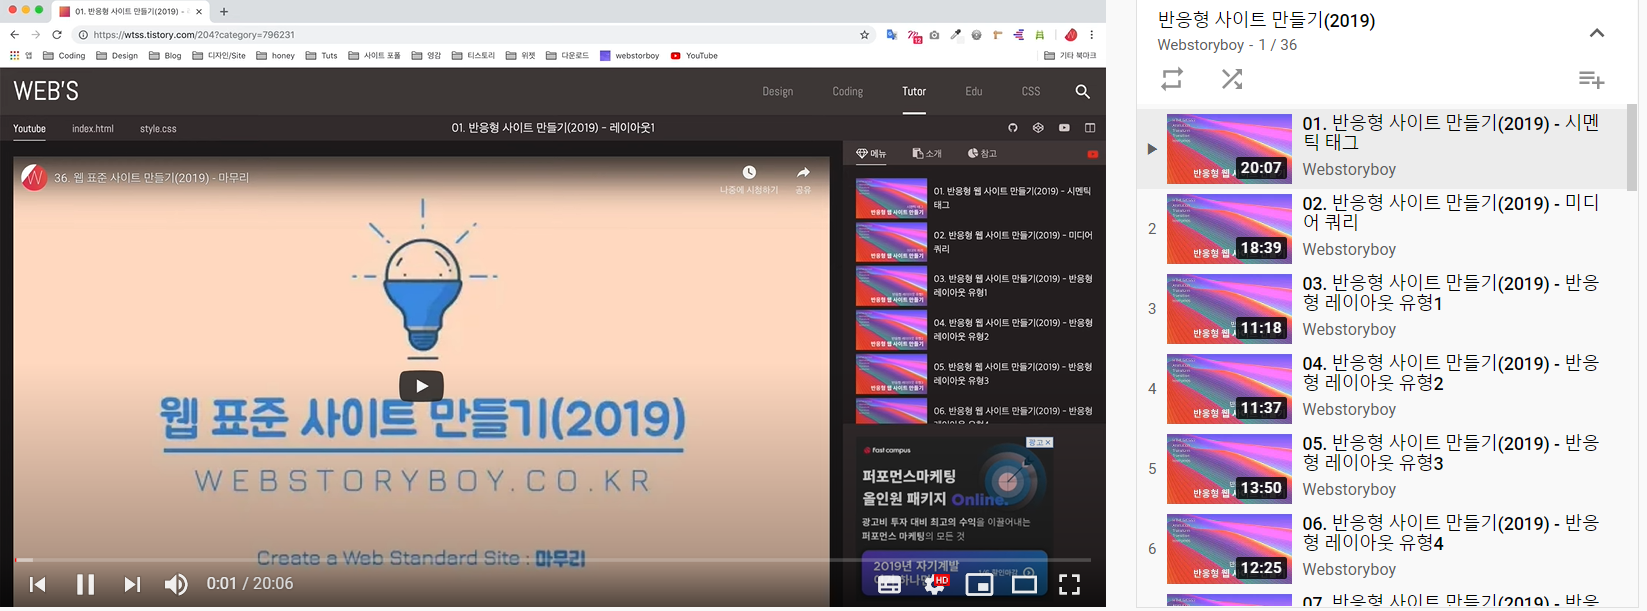The height and width of the screenshot is (611, 1647).
Task: Toggle subtitles captions button in player
Action: point(889,585)
